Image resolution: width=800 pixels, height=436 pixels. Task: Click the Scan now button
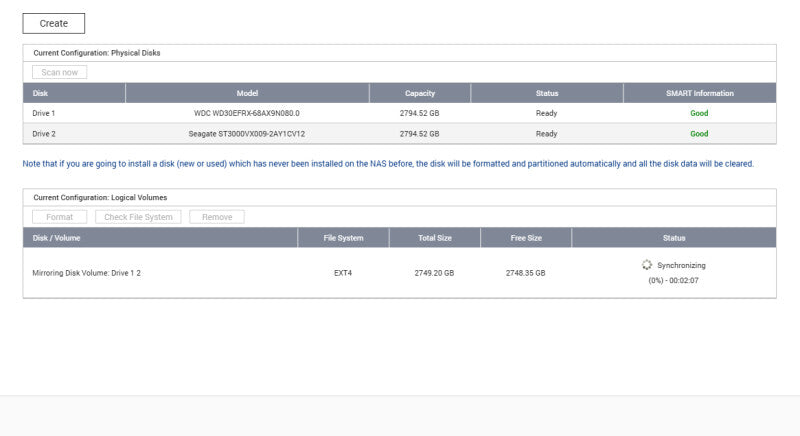tap(59, 72)
